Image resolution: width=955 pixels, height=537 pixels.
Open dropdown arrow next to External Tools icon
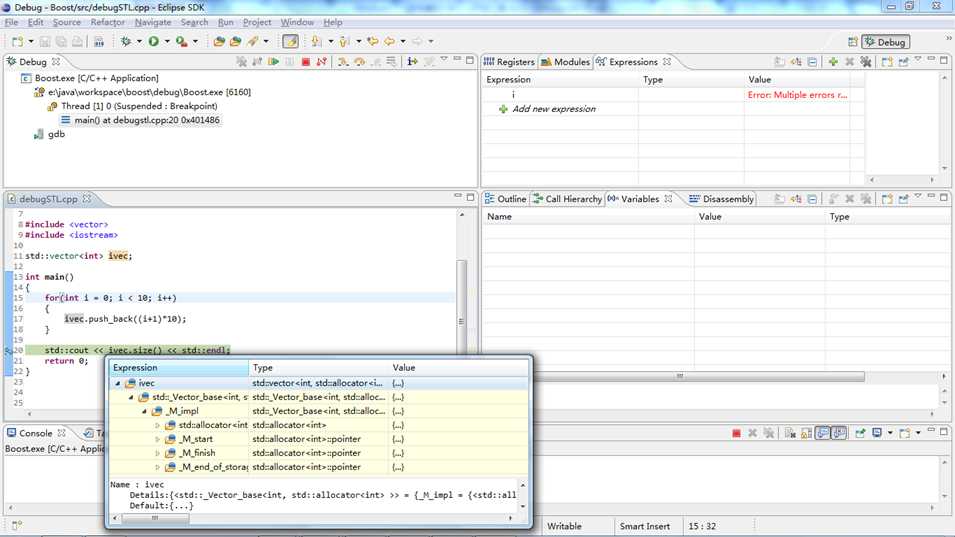195,41
